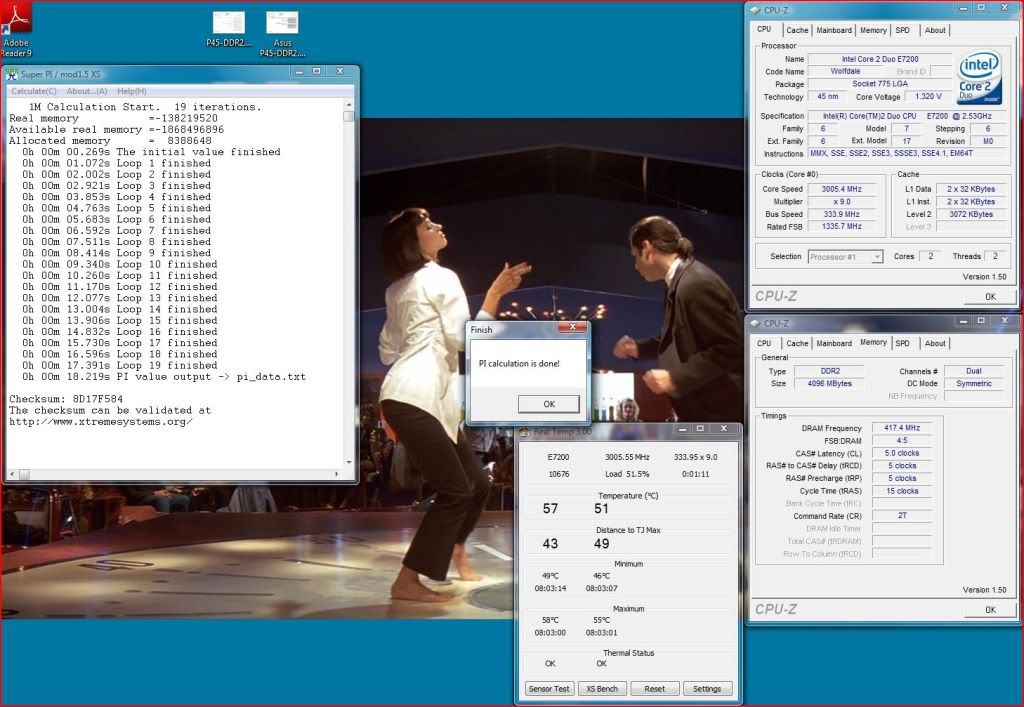Click the xtremesystems.org URL text in Super PI

click(101, 422)
